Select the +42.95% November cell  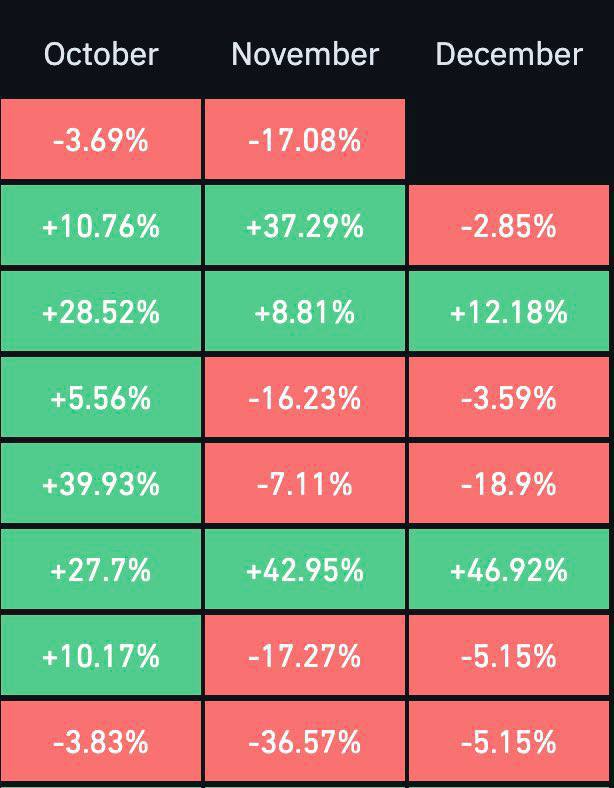(305, 570)
